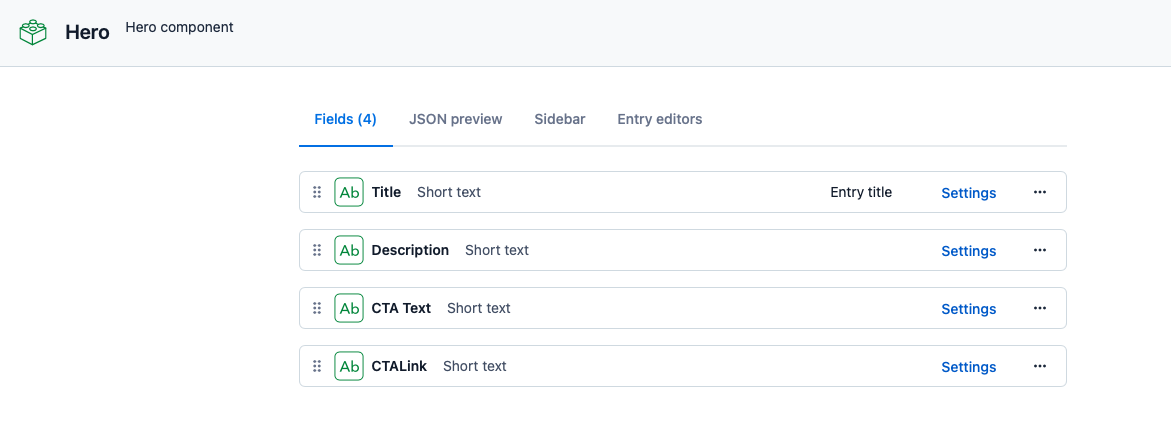Image resolution: width=1171 pixels, height=441 pixels.
Task: Click the drag handle of CTA Text field
Action: 317,308
